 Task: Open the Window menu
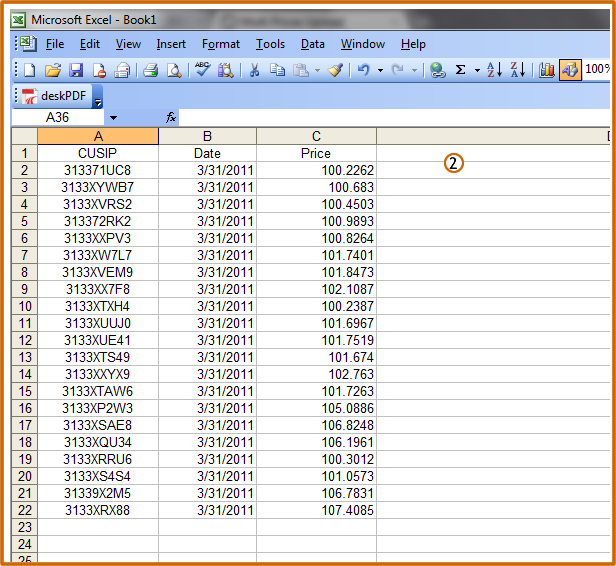pyautogui.click(x=363, y=44)
